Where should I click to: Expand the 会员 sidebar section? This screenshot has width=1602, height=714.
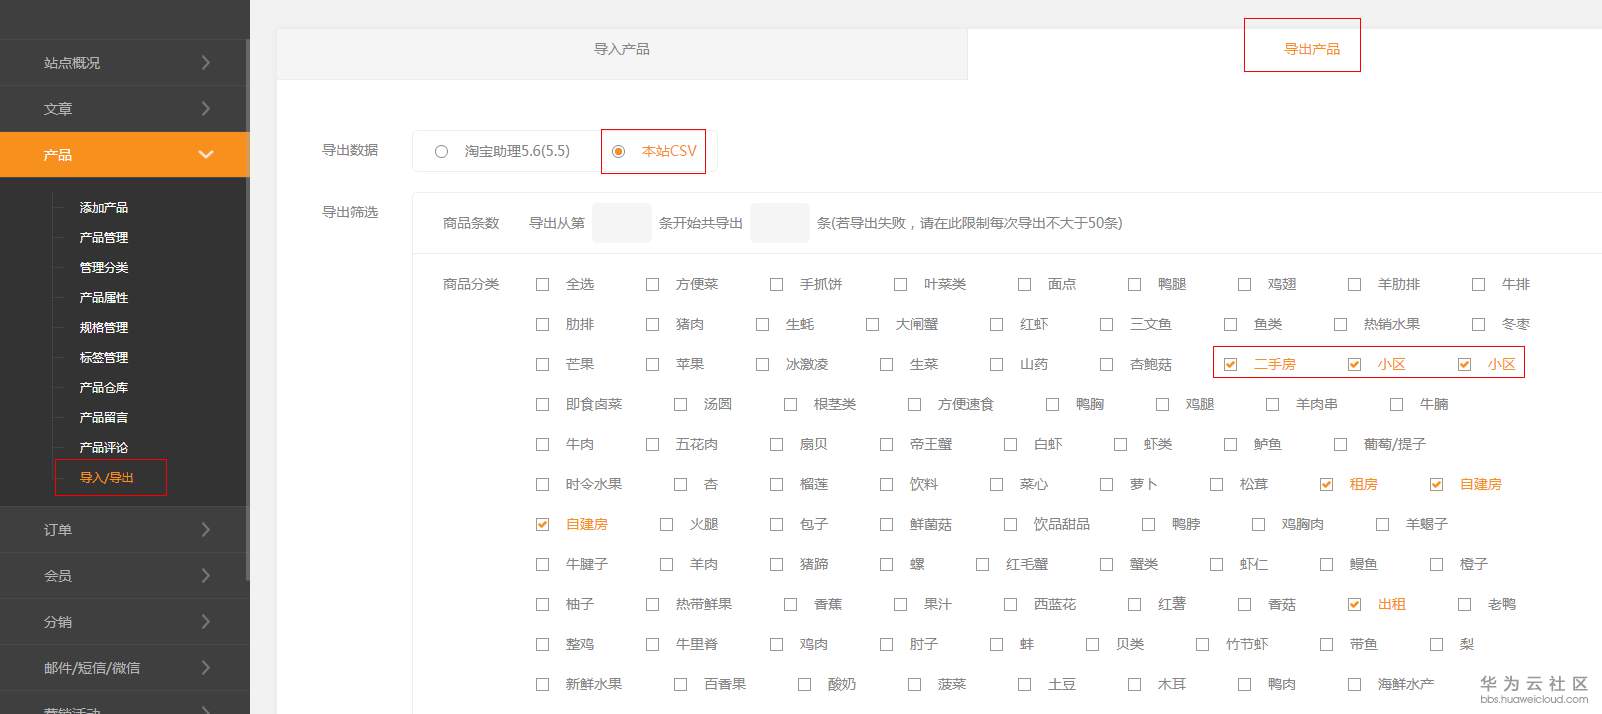point(124,575)
